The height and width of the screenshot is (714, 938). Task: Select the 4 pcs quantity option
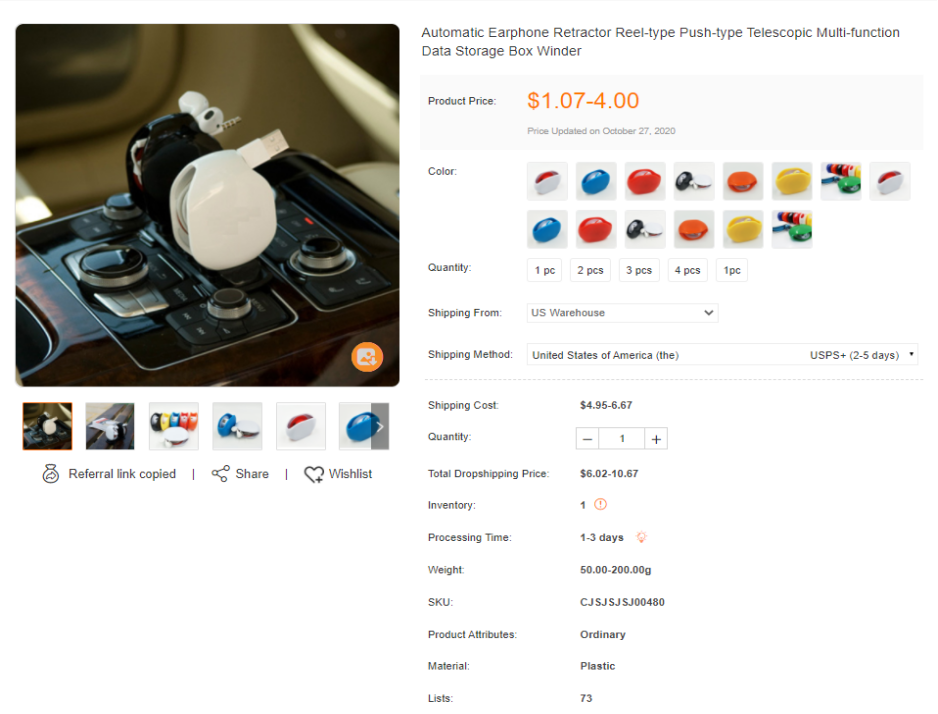coord(687,270)
